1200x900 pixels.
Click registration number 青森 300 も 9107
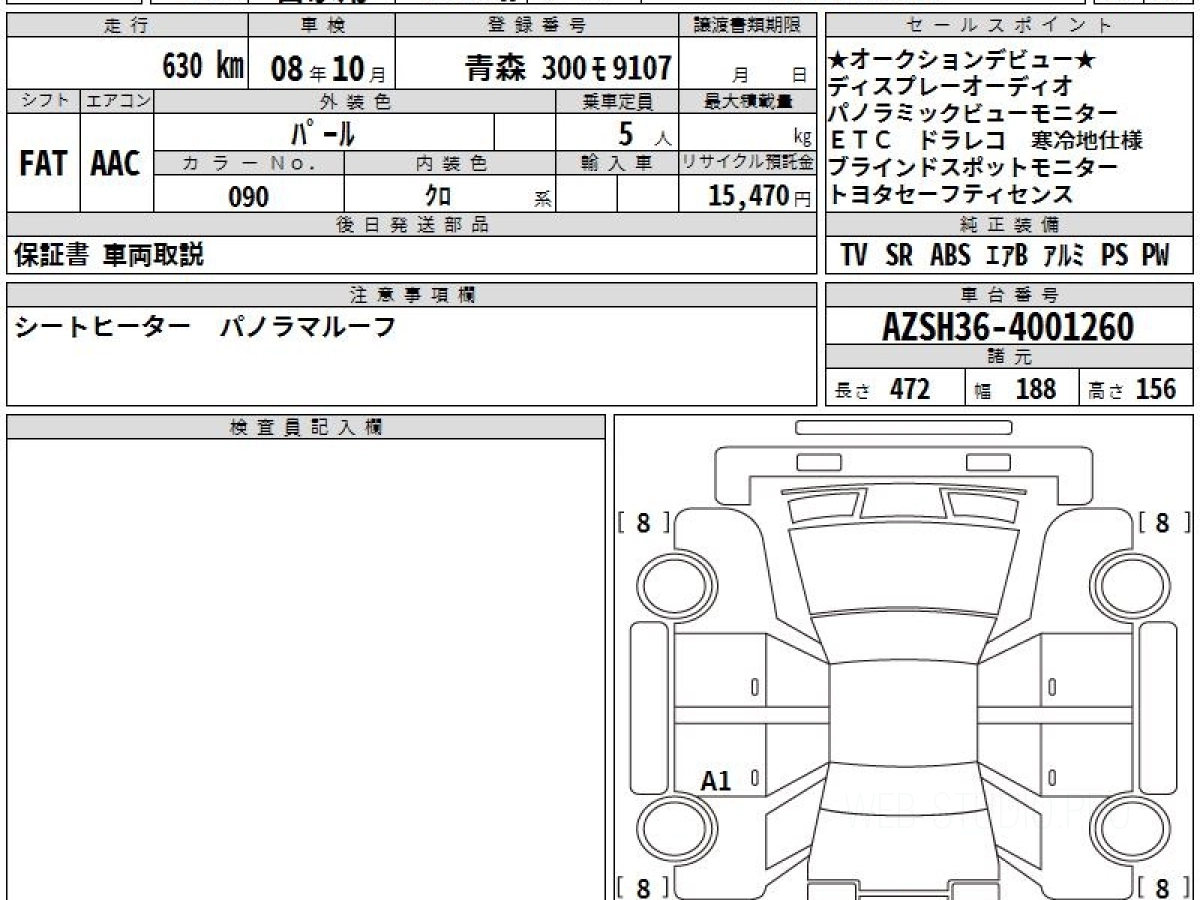(567, 67)
